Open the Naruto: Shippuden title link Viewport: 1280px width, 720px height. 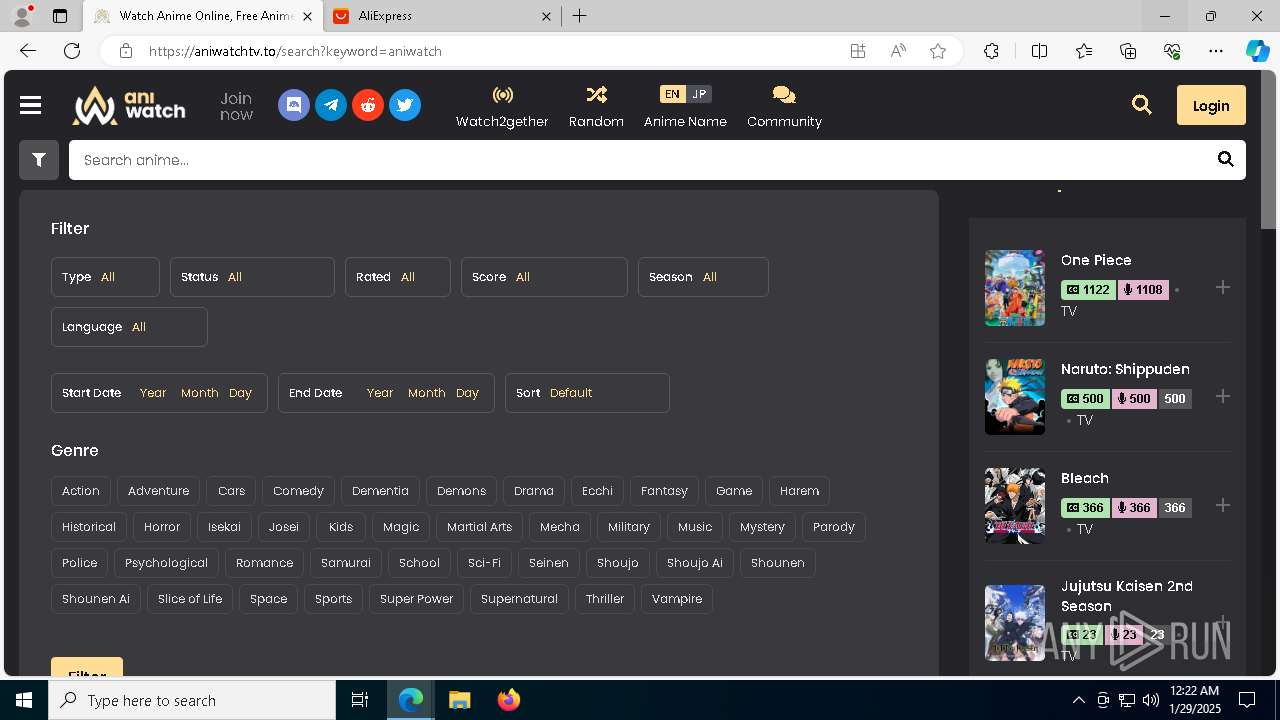click(1125, 369)
